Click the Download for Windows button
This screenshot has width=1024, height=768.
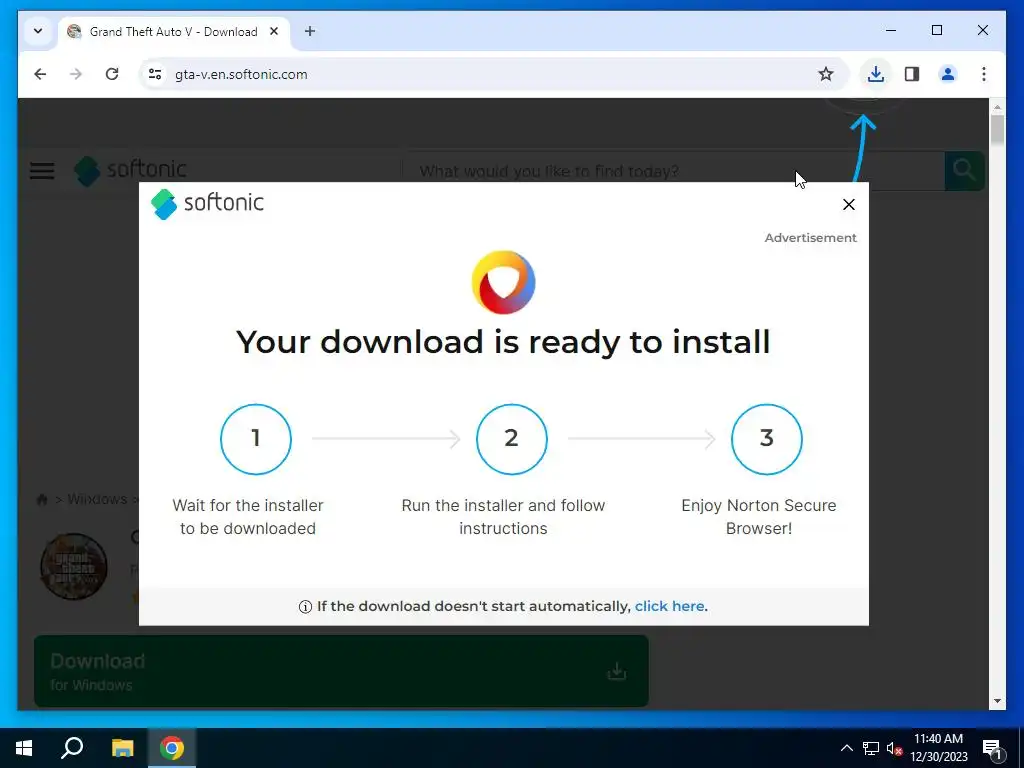click(341, 671)
